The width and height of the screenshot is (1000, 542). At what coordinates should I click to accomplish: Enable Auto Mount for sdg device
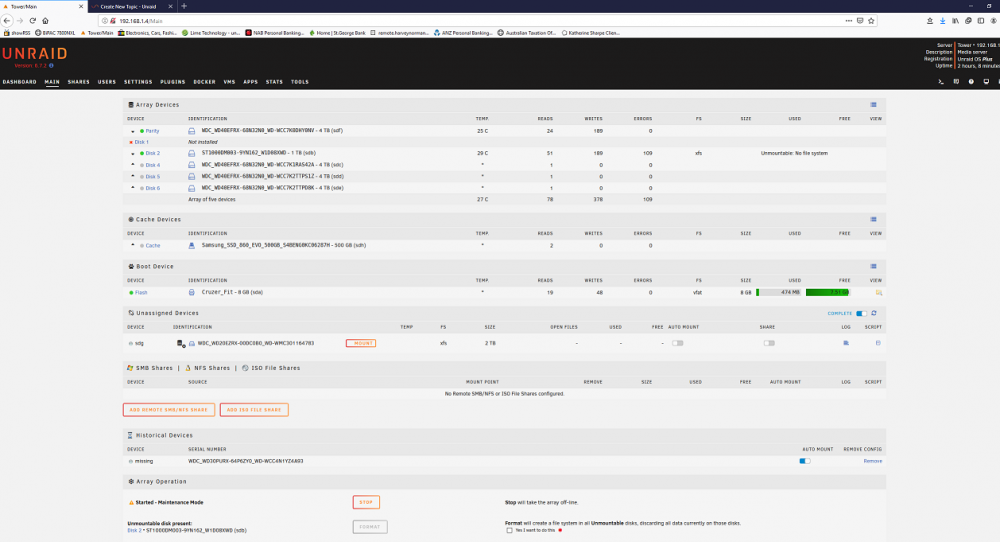(677, 343)
